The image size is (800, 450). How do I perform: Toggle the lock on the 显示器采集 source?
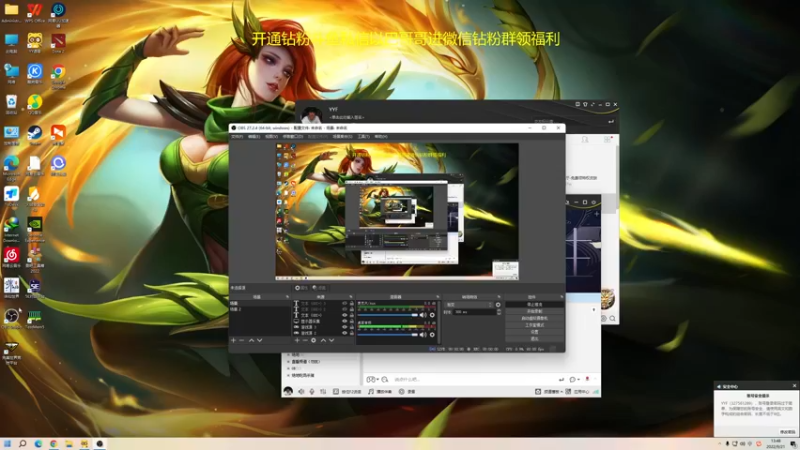click(352, 321)
